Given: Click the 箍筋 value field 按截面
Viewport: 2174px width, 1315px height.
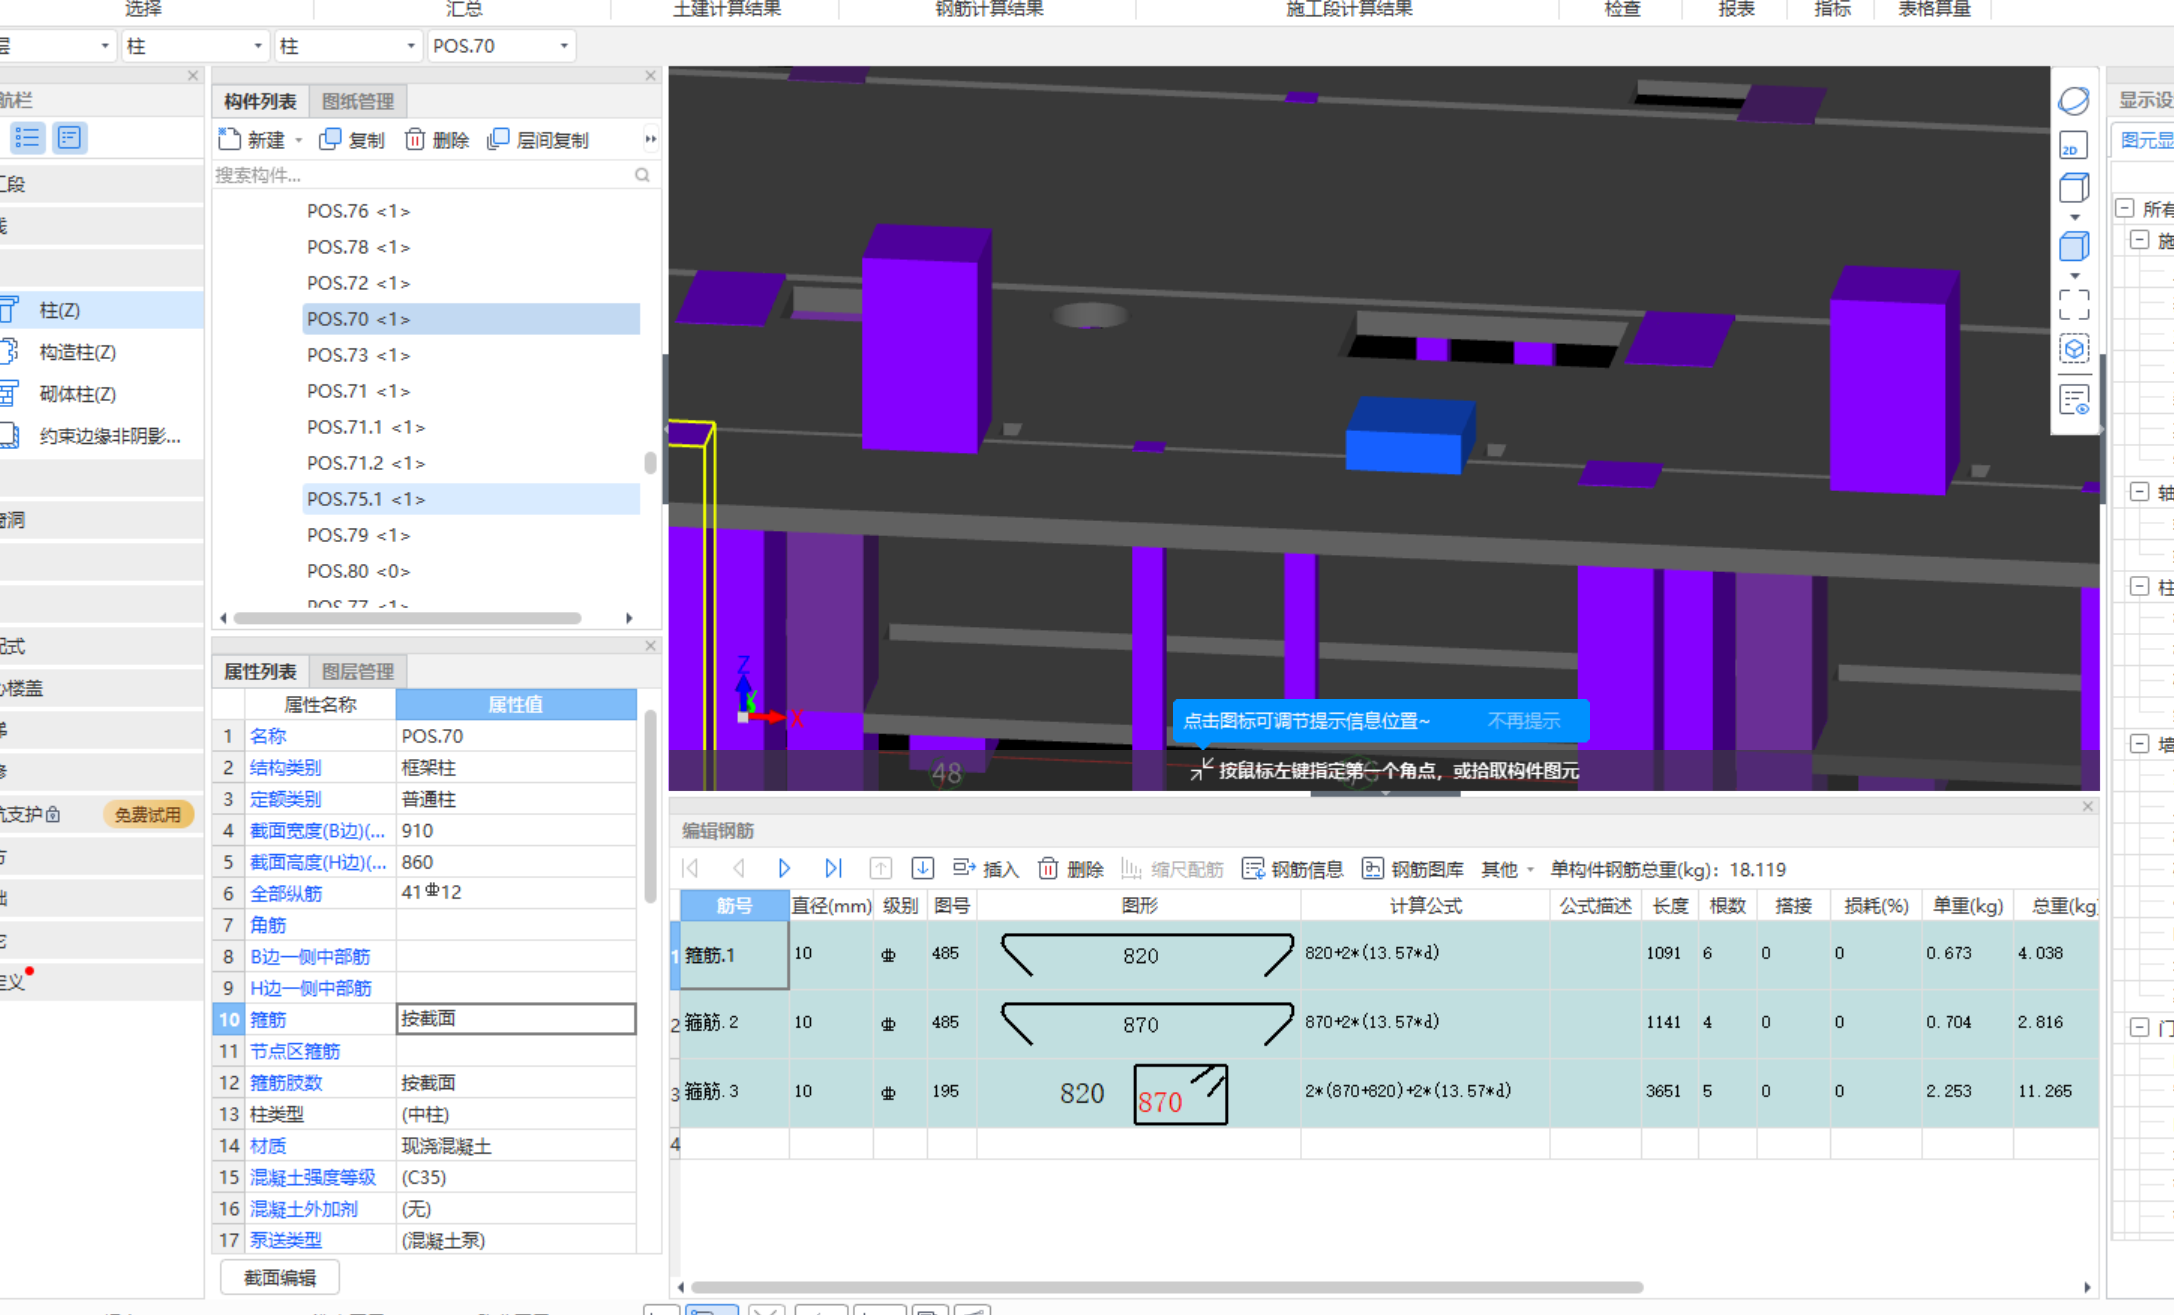Looking at the screenshot, I should (x=516, y=1019).
